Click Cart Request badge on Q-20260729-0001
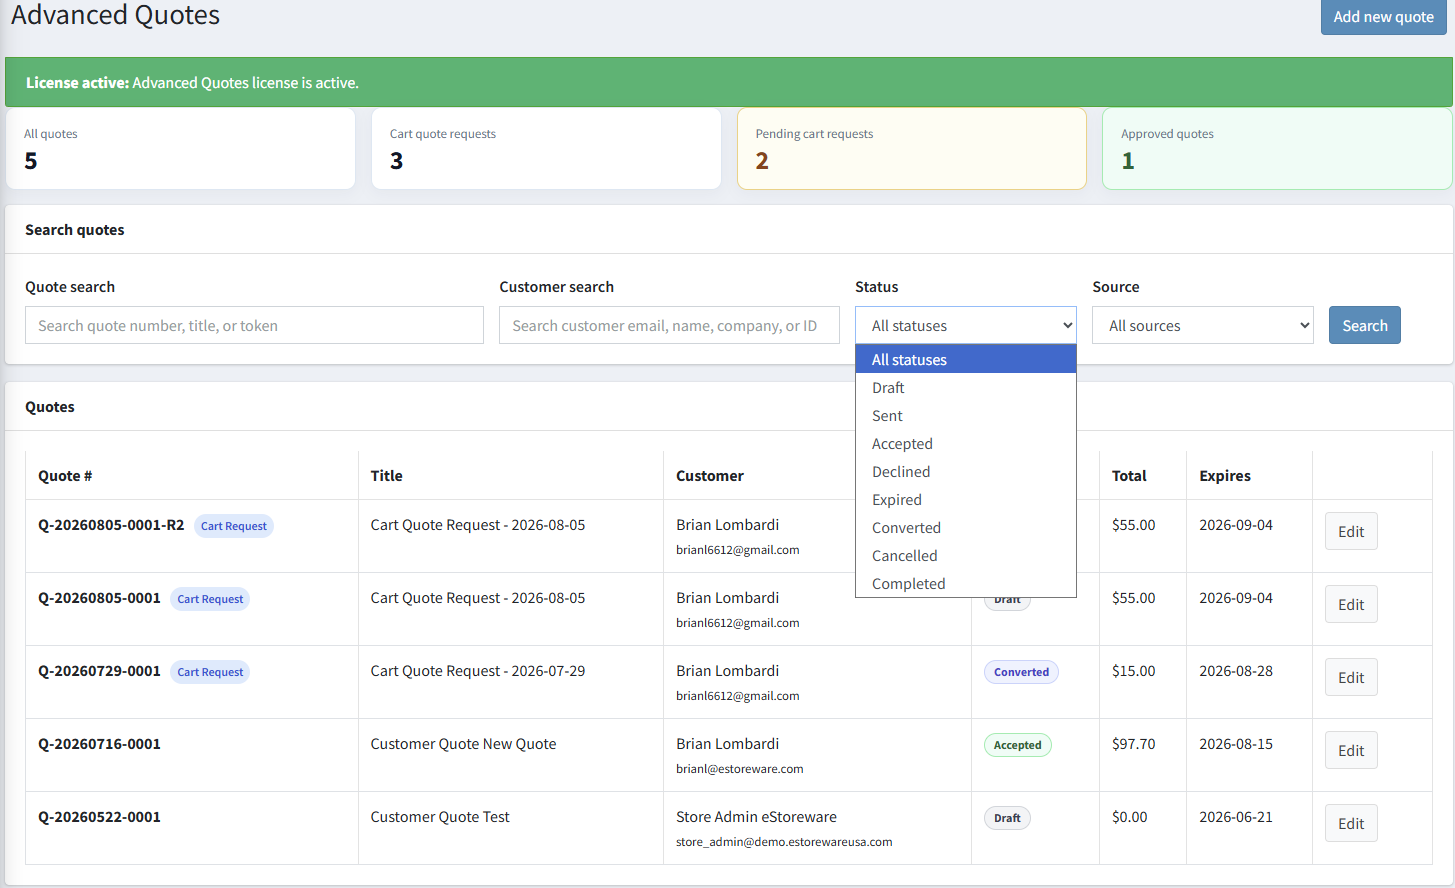 click(x=210, y=672)
